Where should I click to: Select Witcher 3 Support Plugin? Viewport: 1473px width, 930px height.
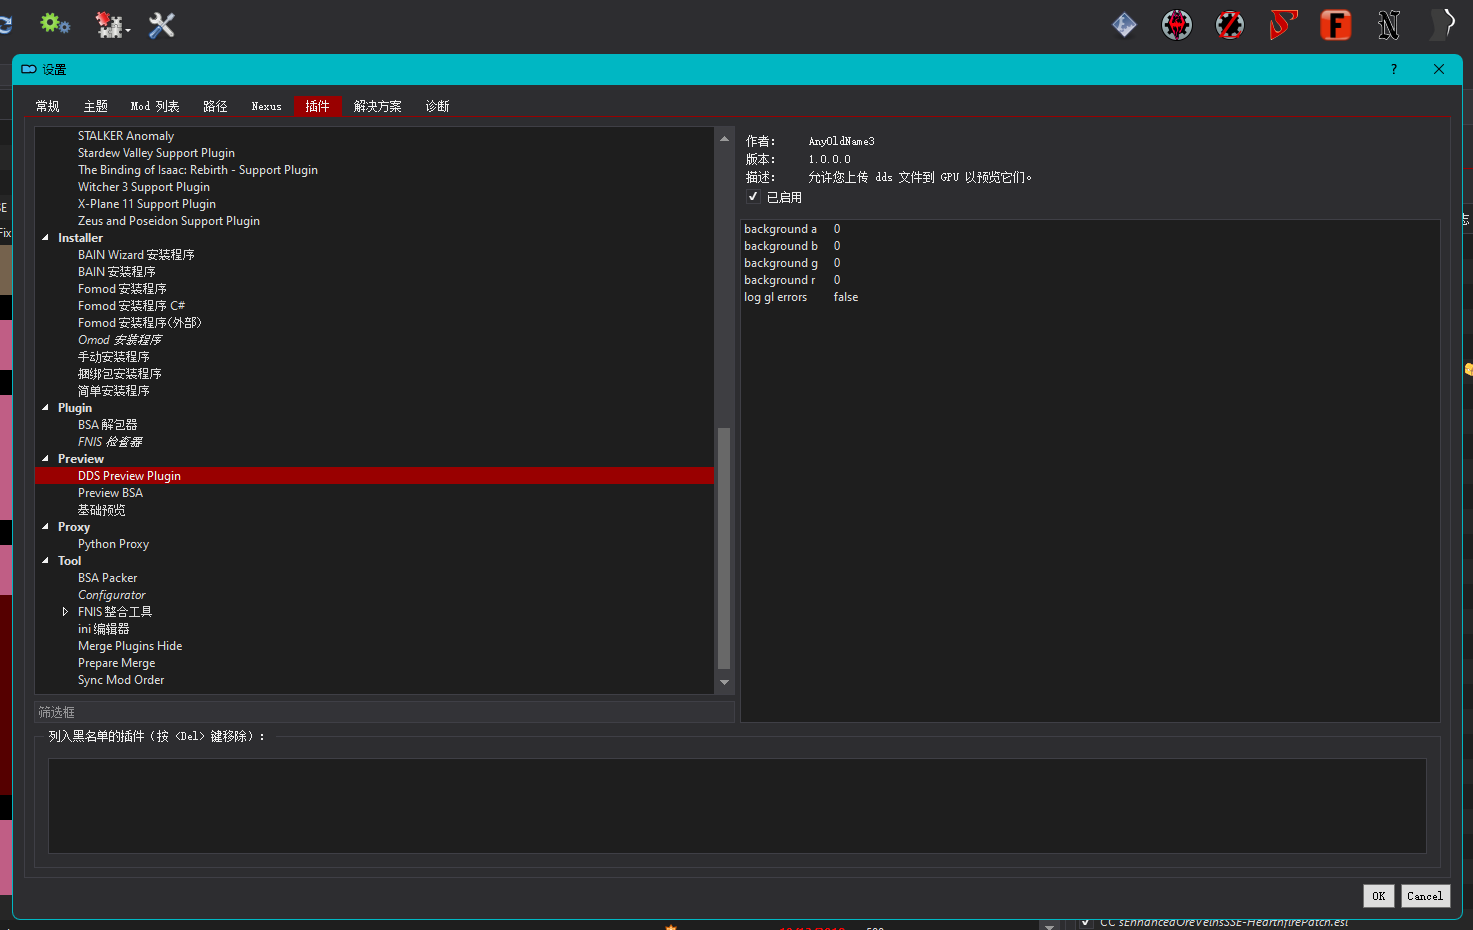click(144, 187)
